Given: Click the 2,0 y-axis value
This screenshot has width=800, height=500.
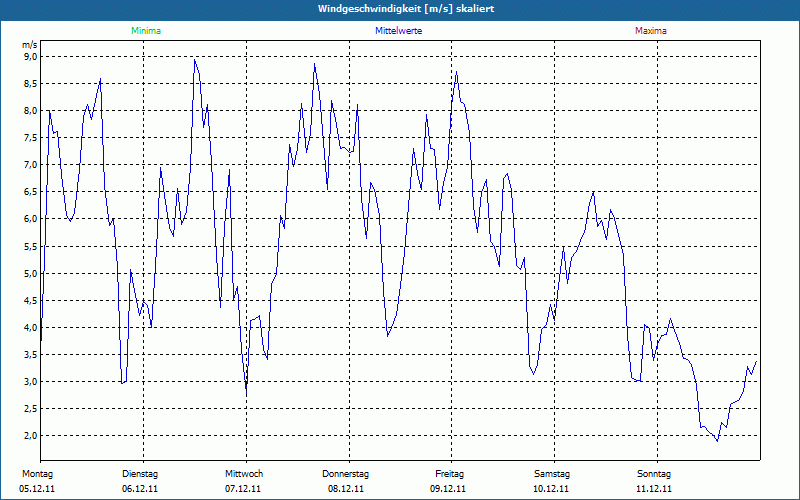Looking at the screenshot, I should [31, 435].
